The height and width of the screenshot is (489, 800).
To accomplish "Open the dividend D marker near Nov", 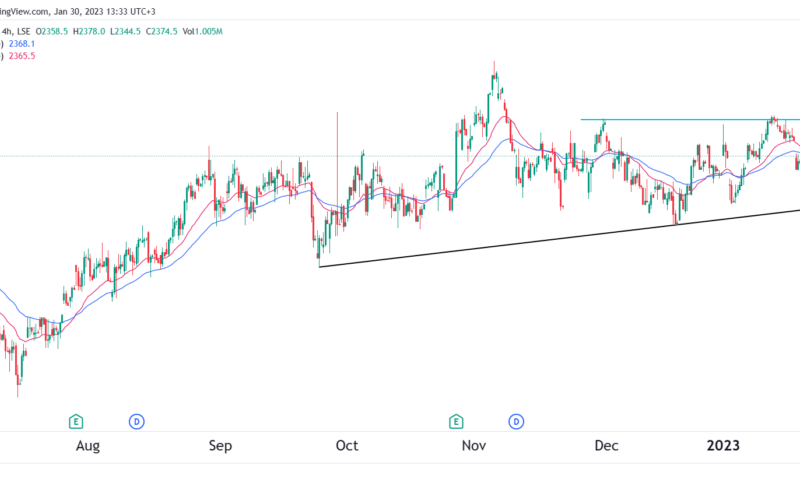I will coord(517,421).
